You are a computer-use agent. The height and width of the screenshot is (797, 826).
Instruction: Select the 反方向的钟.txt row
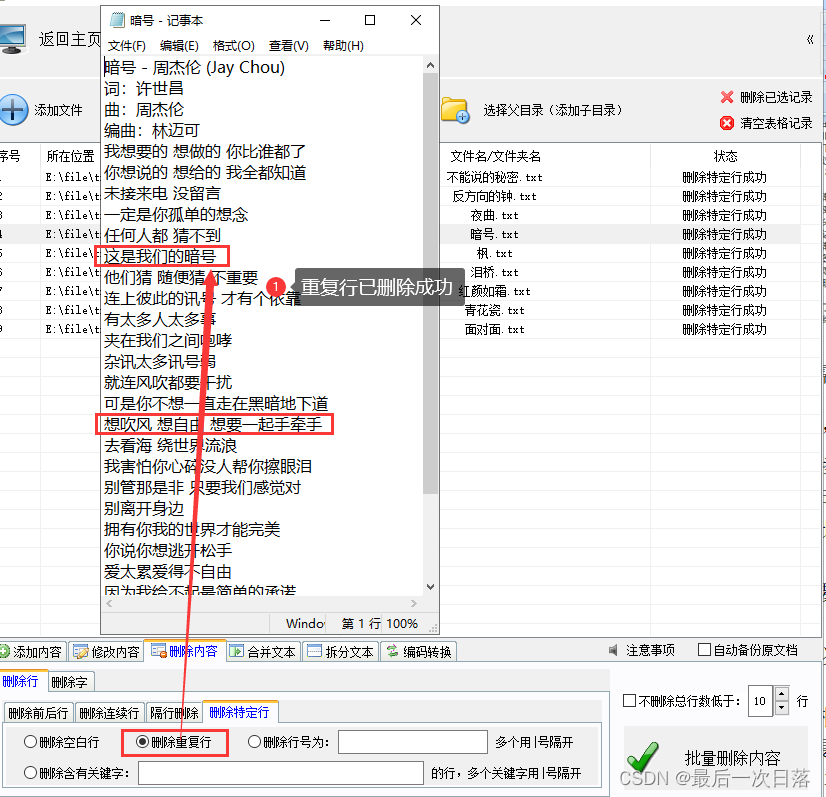pos(494,196)
